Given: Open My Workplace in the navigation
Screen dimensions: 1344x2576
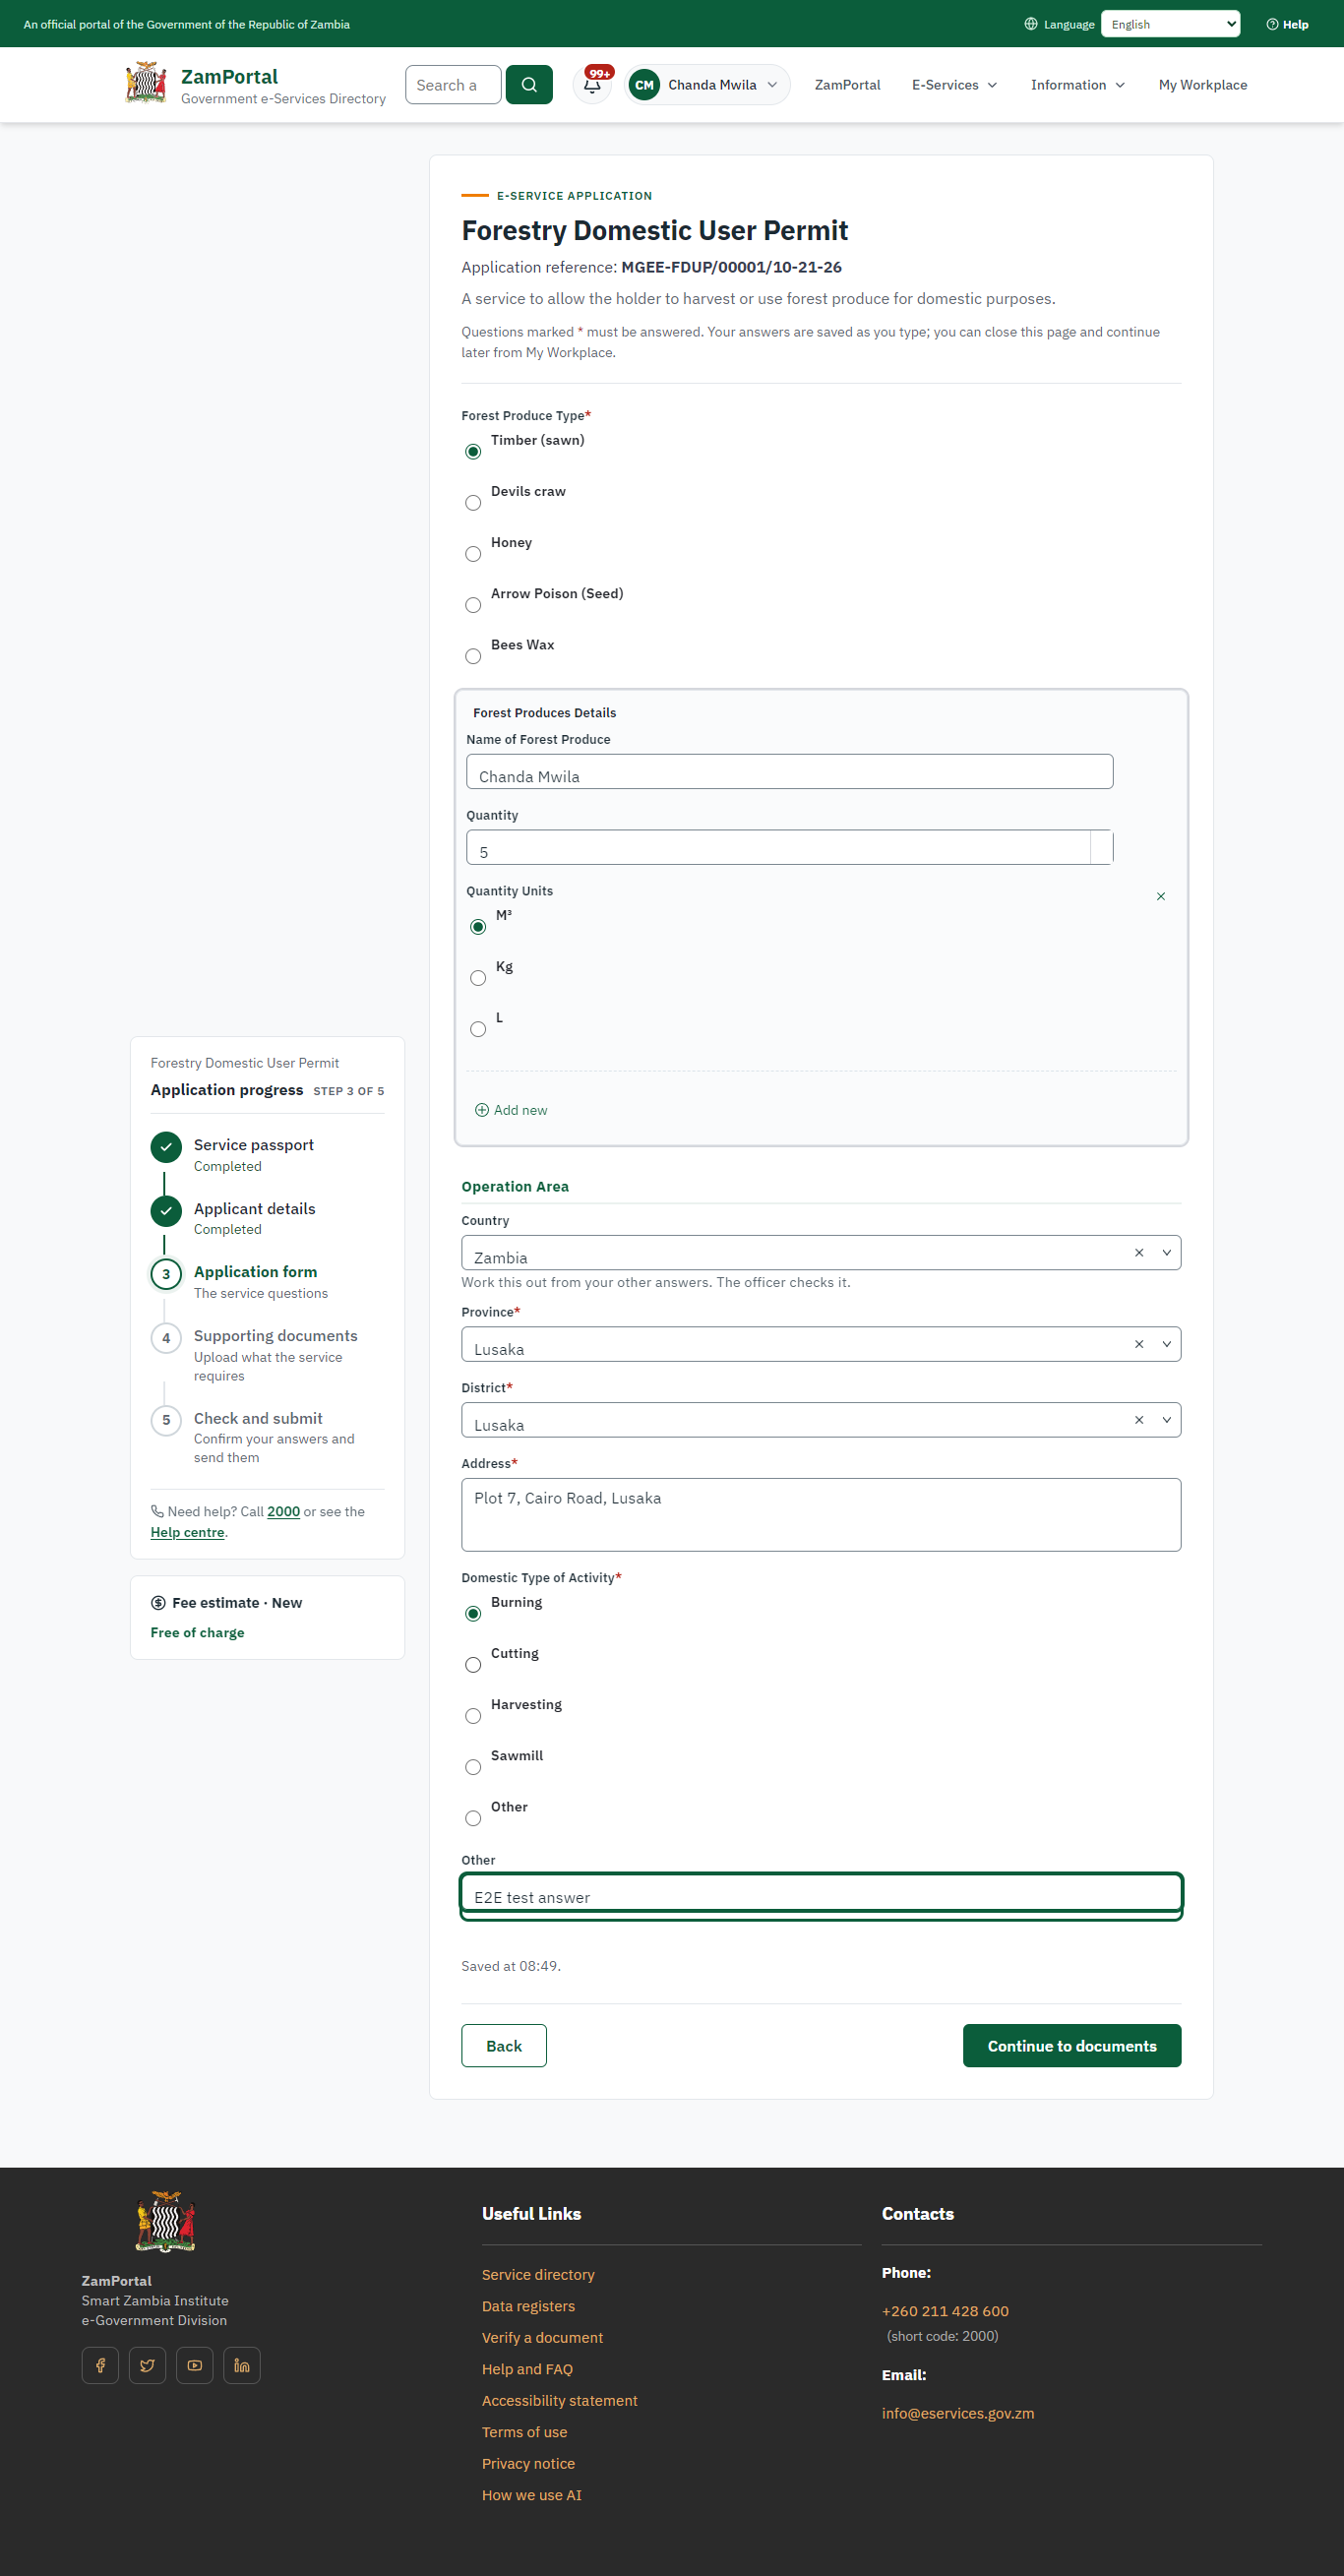Looking at the screenshot, I should pos(1202,85).
